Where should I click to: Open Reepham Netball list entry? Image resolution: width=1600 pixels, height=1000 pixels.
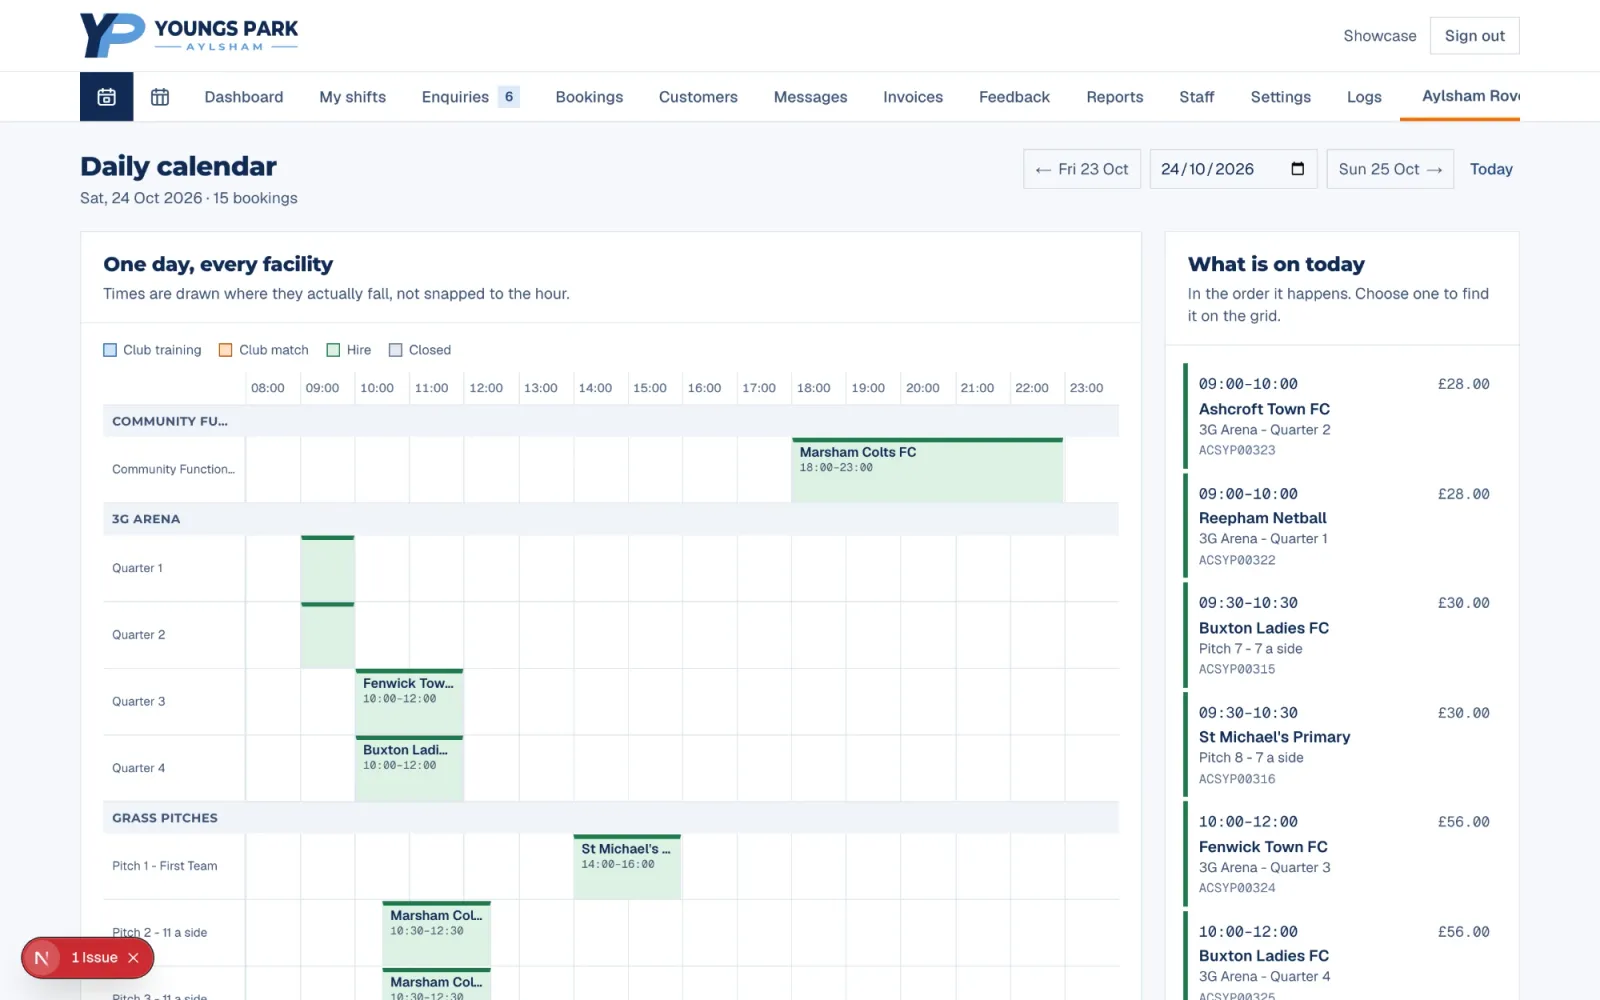point(1342,525)
